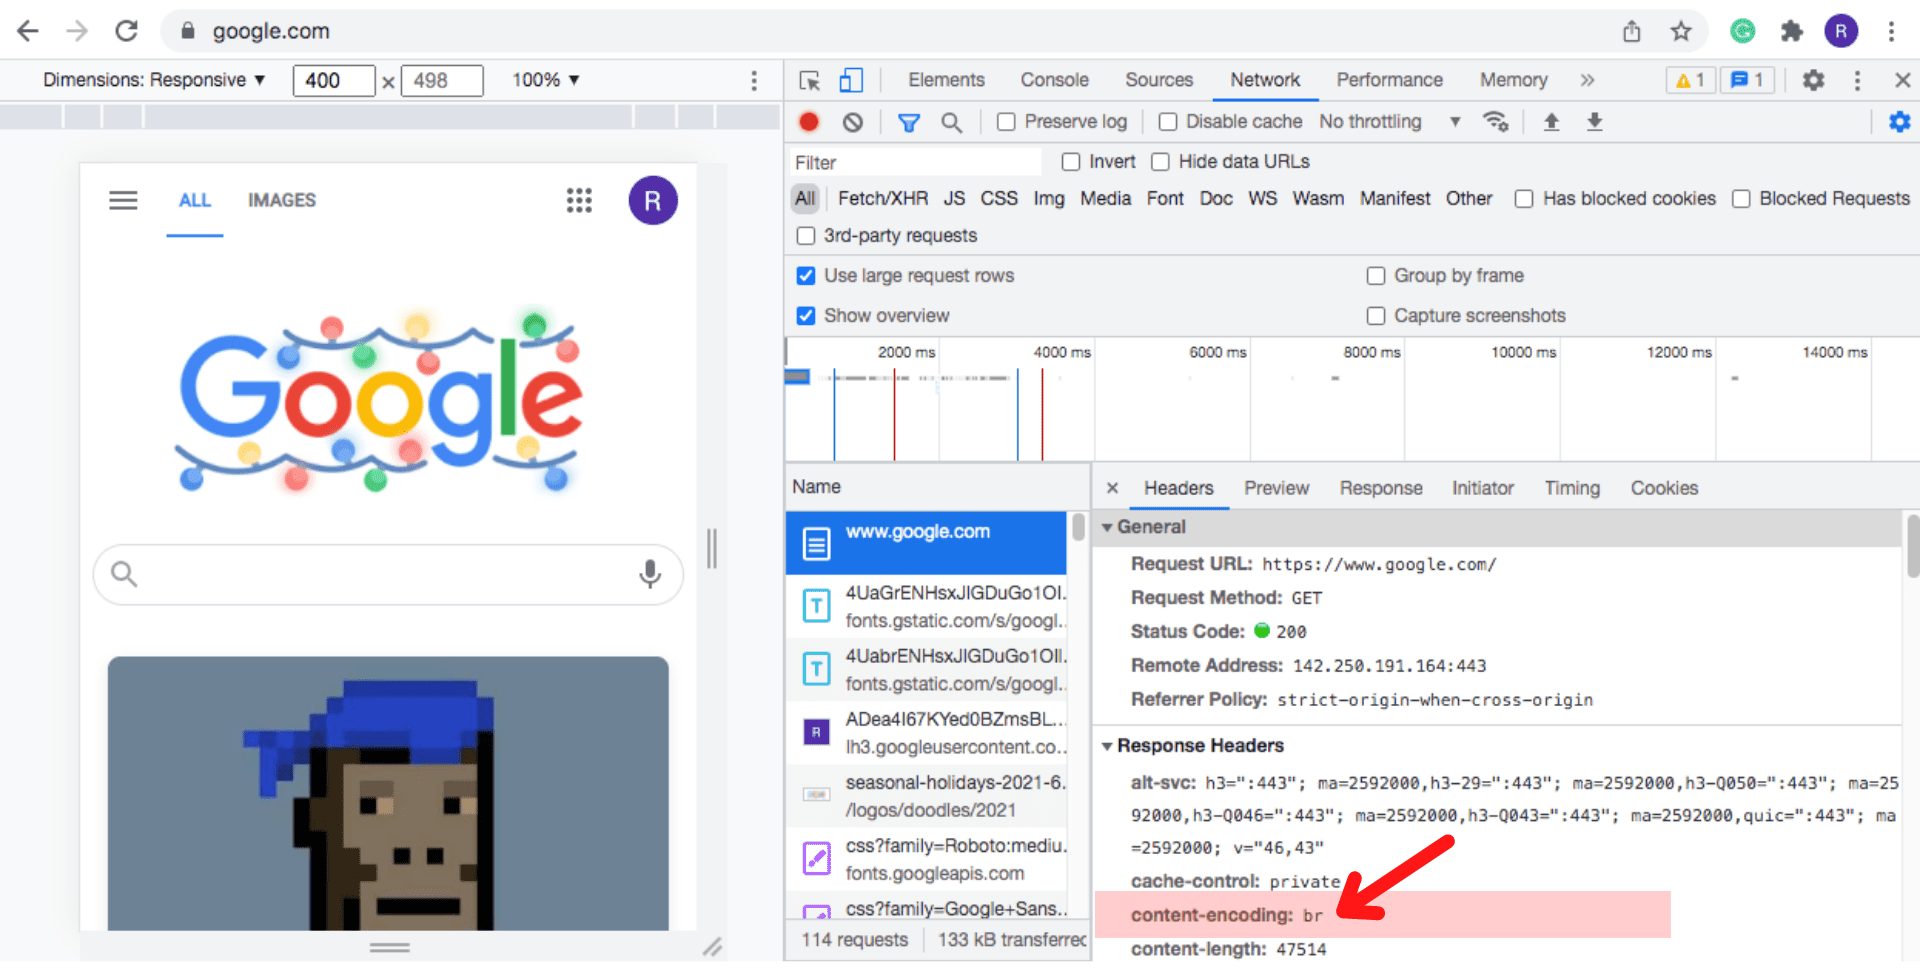Switch to the Elements tab
1920x969 pixels.
[946, 80]
